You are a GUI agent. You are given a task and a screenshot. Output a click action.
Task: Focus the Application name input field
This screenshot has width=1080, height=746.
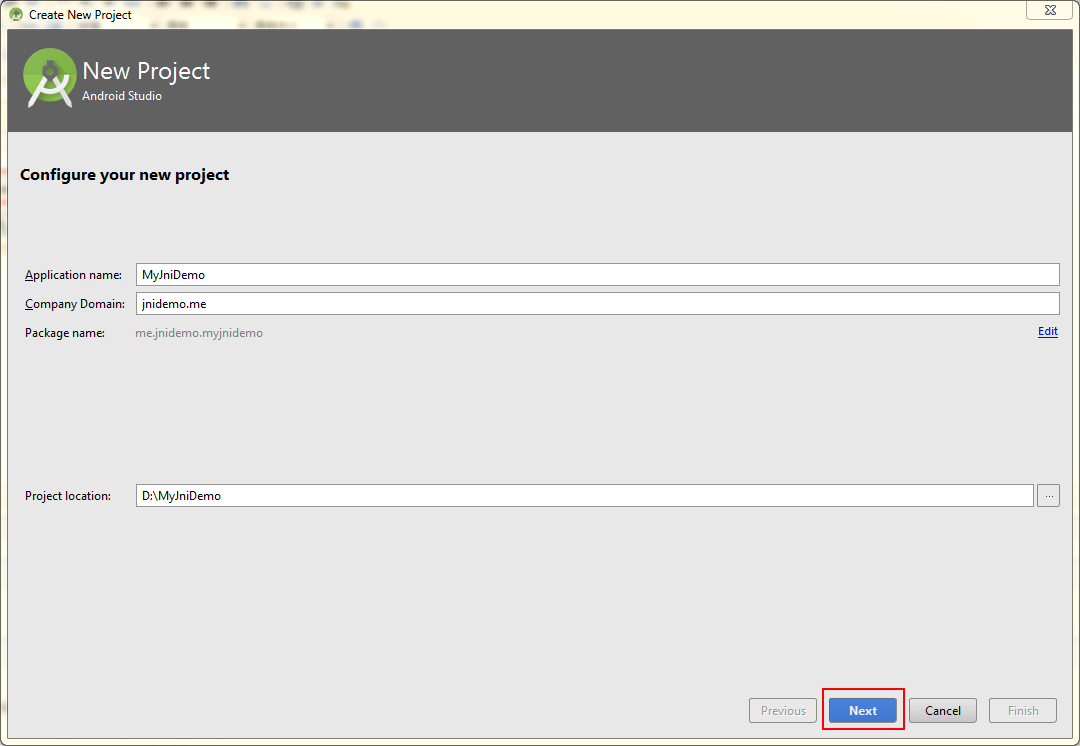tap(597, 274)
